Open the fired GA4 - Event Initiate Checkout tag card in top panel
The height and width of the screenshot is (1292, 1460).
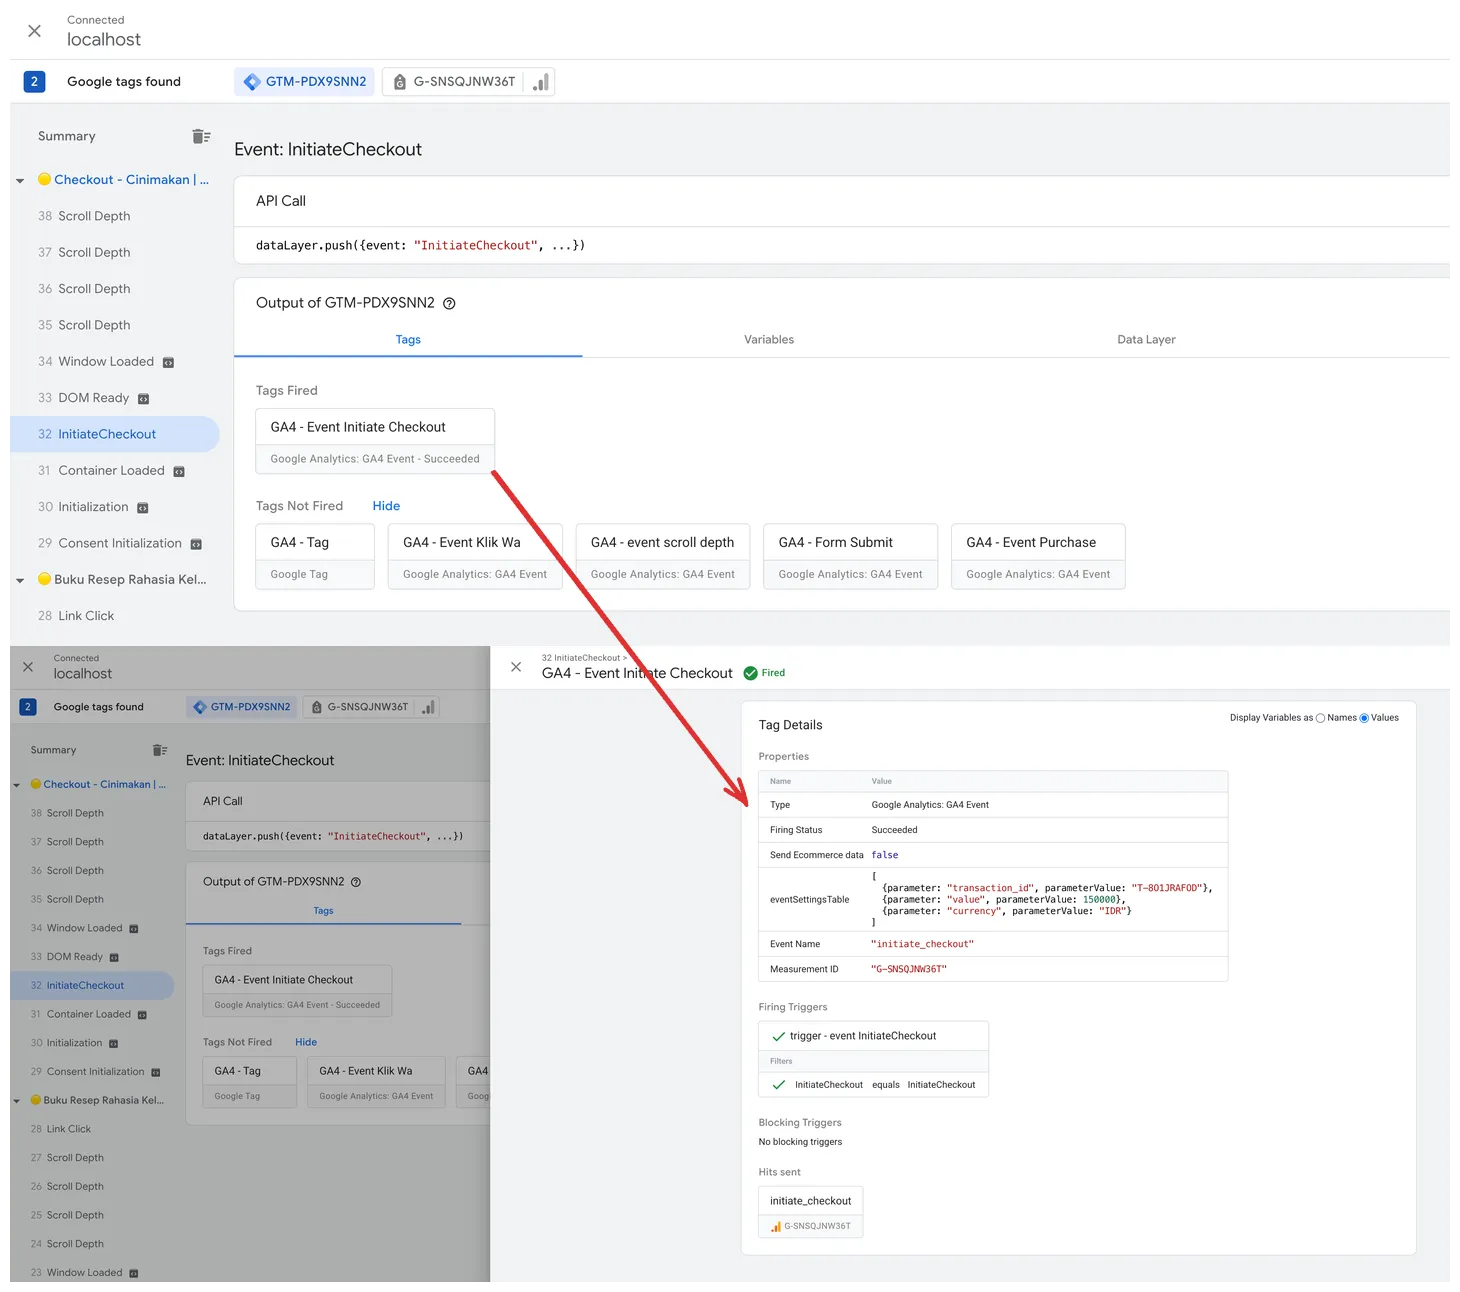pyautogui.click(x=375, y=441)
